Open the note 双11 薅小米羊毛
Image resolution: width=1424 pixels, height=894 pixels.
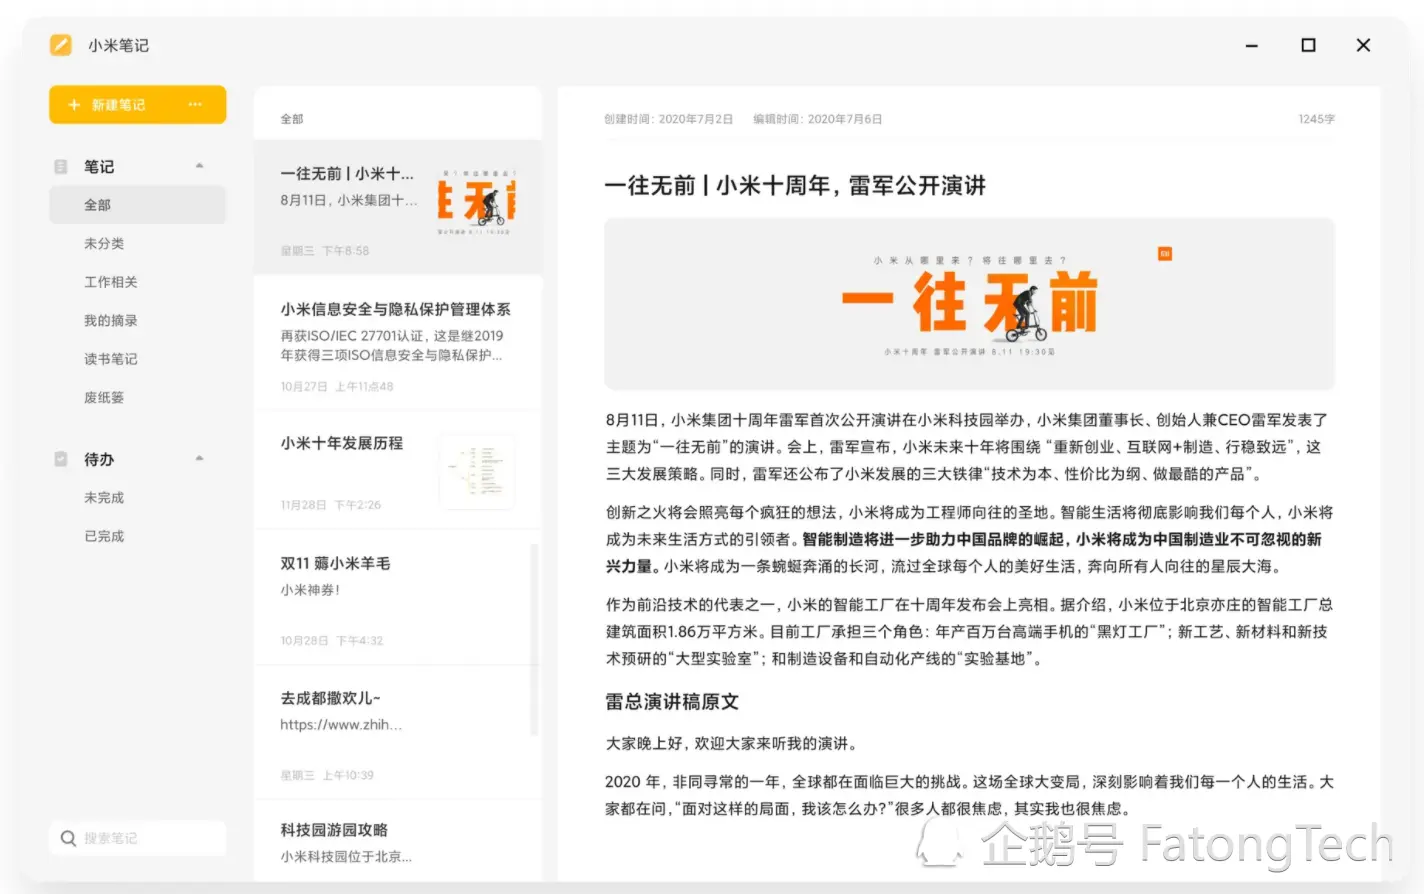[x=398, y=598]
